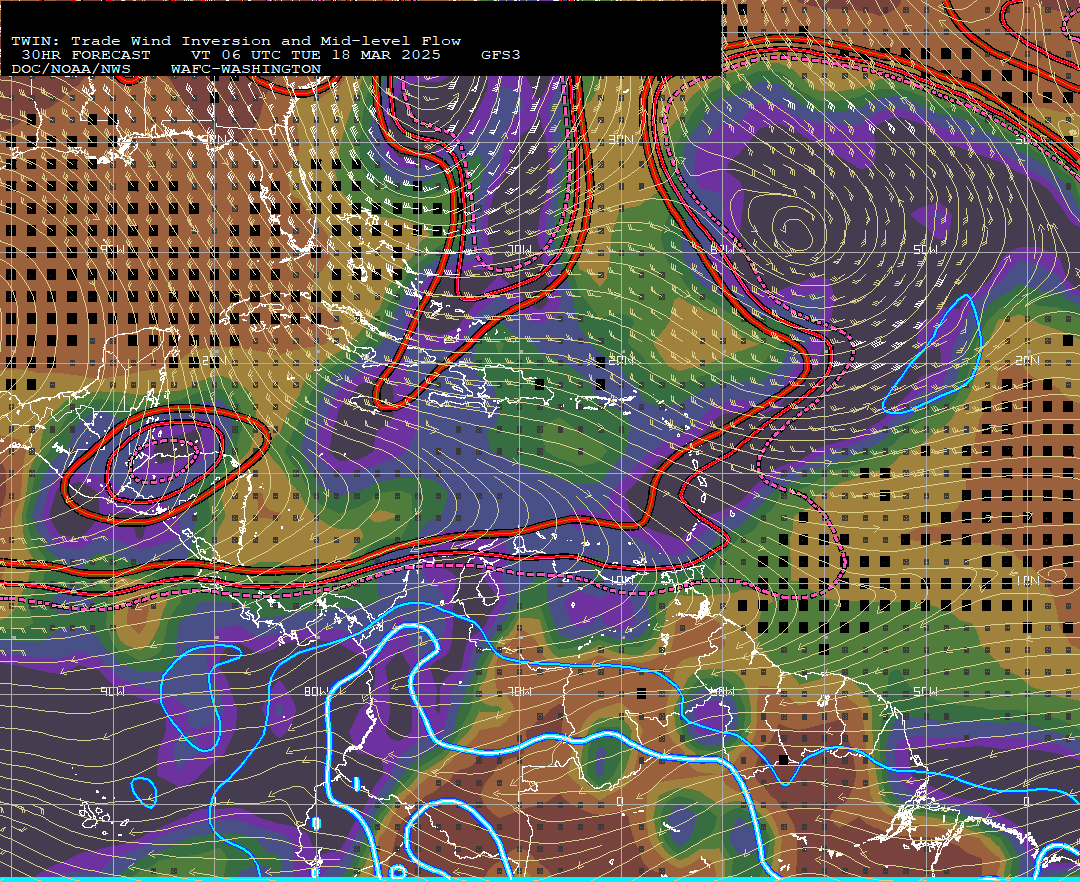This screenshot has width=1080, height=882.
Task: Select the "30HR FORECAST" header text
Action: (86, 55)
